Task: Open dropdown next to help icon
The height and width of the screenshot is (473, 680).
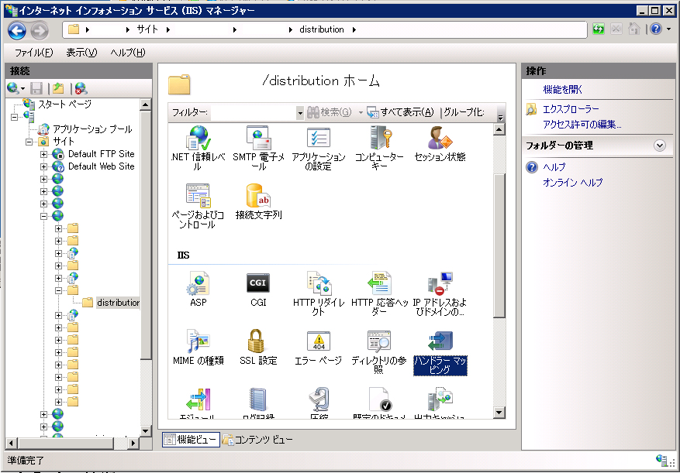Action: coord(668,29)
